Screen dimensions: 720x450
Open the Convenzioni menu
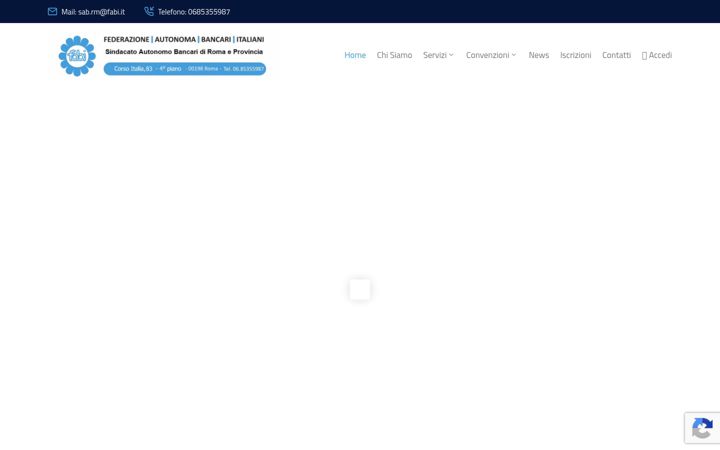pos(488,55)
